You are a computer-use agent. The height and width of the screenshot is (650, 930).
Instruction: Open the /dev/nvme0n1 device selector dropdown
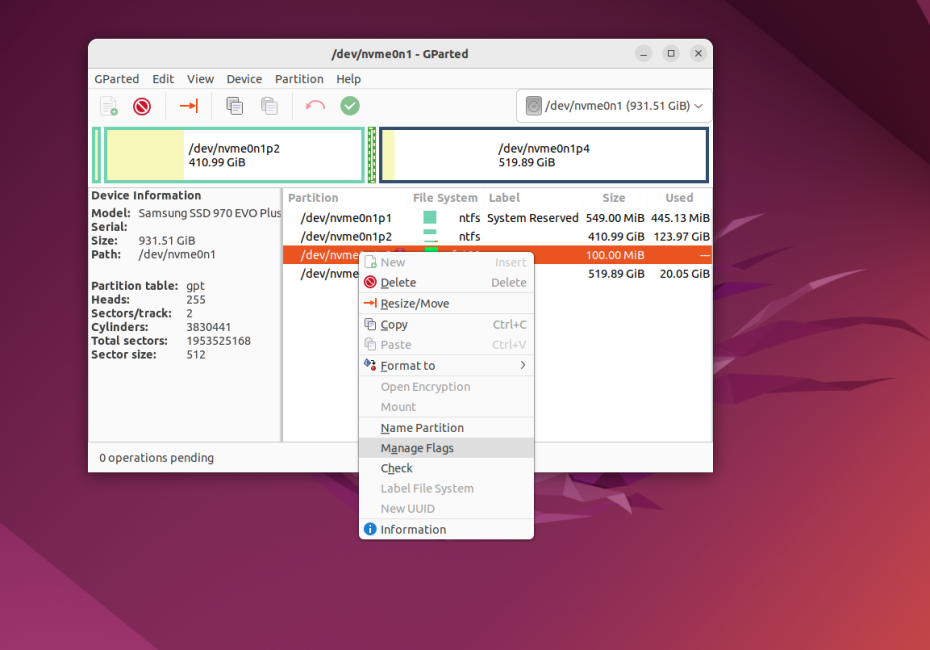click(614, 106)
